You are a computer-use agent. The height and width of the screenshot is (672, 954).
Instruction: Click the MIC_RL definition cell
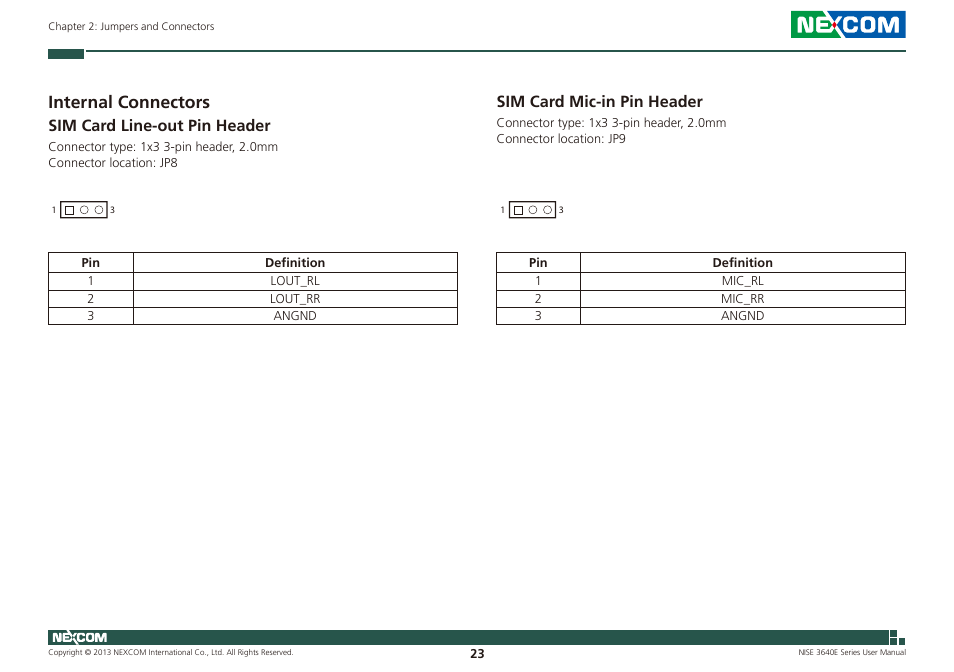(x=742, y=281)
